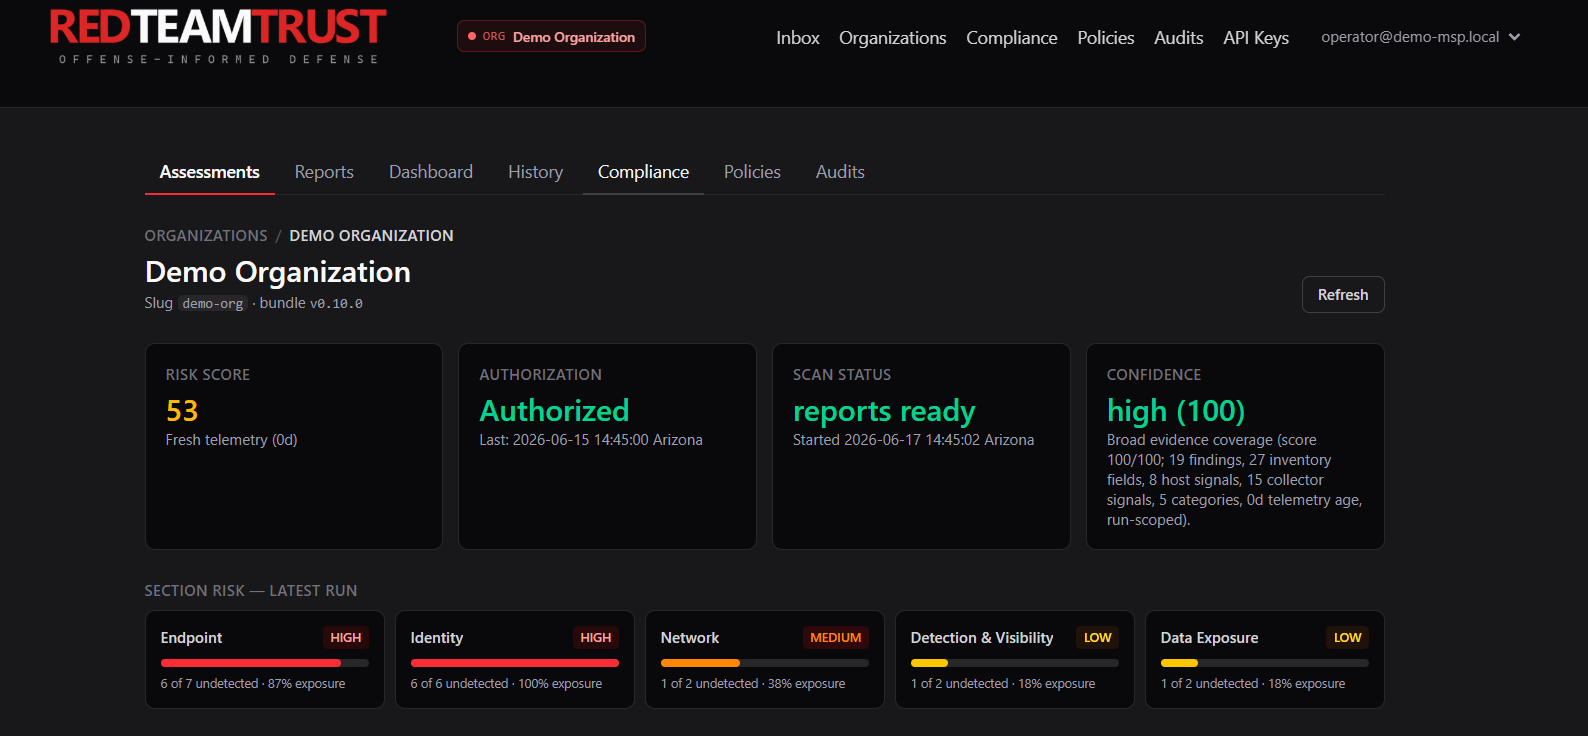Switch to the Reports tab
Viewport: 1588px width, 736px height.
click(324, 172)
